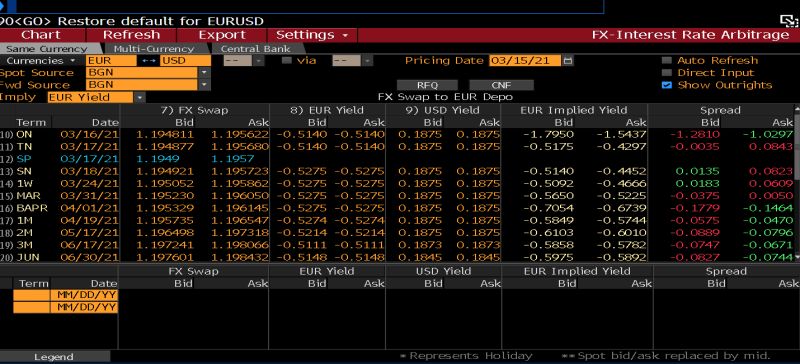Open the dropdown next to the via field
Viewport: 800px width, 364px height.
point(368,61)
